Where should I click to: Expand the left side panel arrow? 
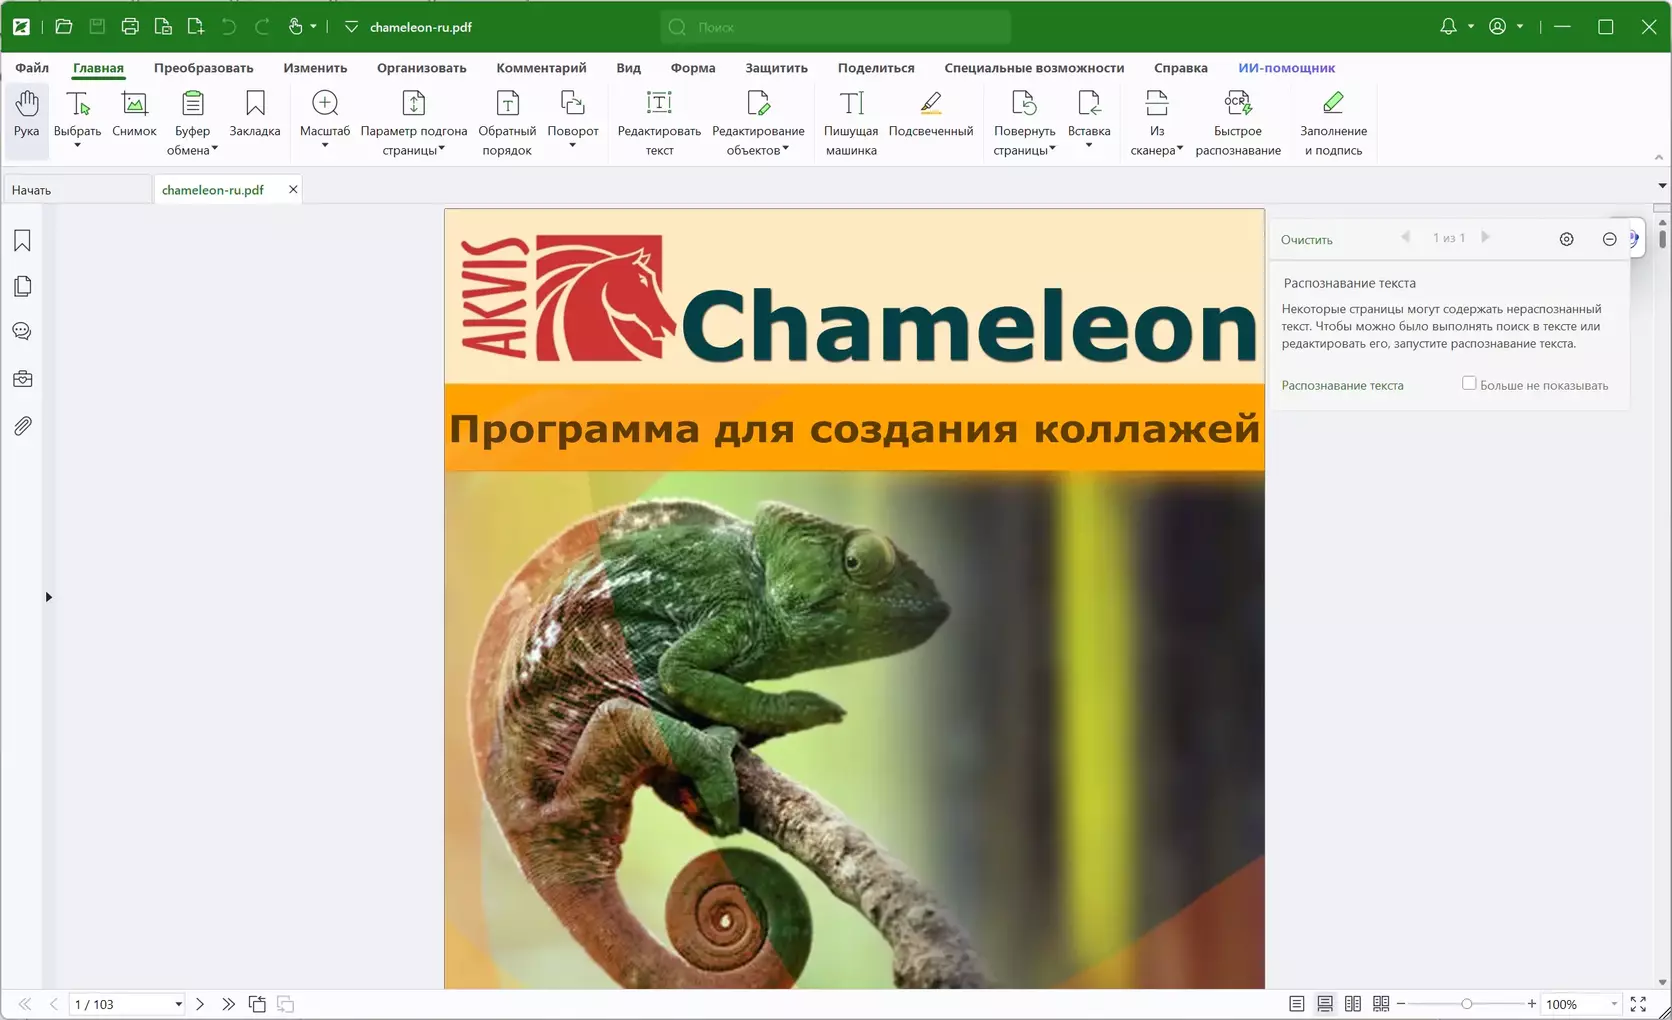point(48,597)
